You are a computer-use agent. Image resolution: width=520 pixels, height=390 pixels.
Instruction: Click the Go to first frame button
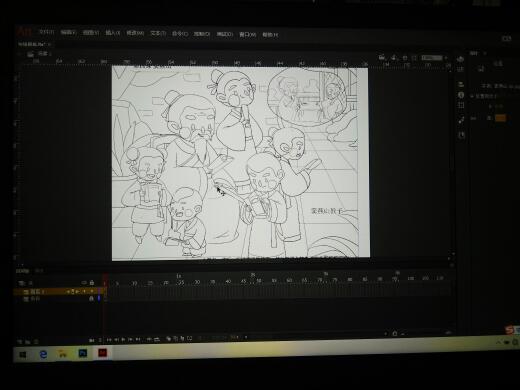(109, 340)
